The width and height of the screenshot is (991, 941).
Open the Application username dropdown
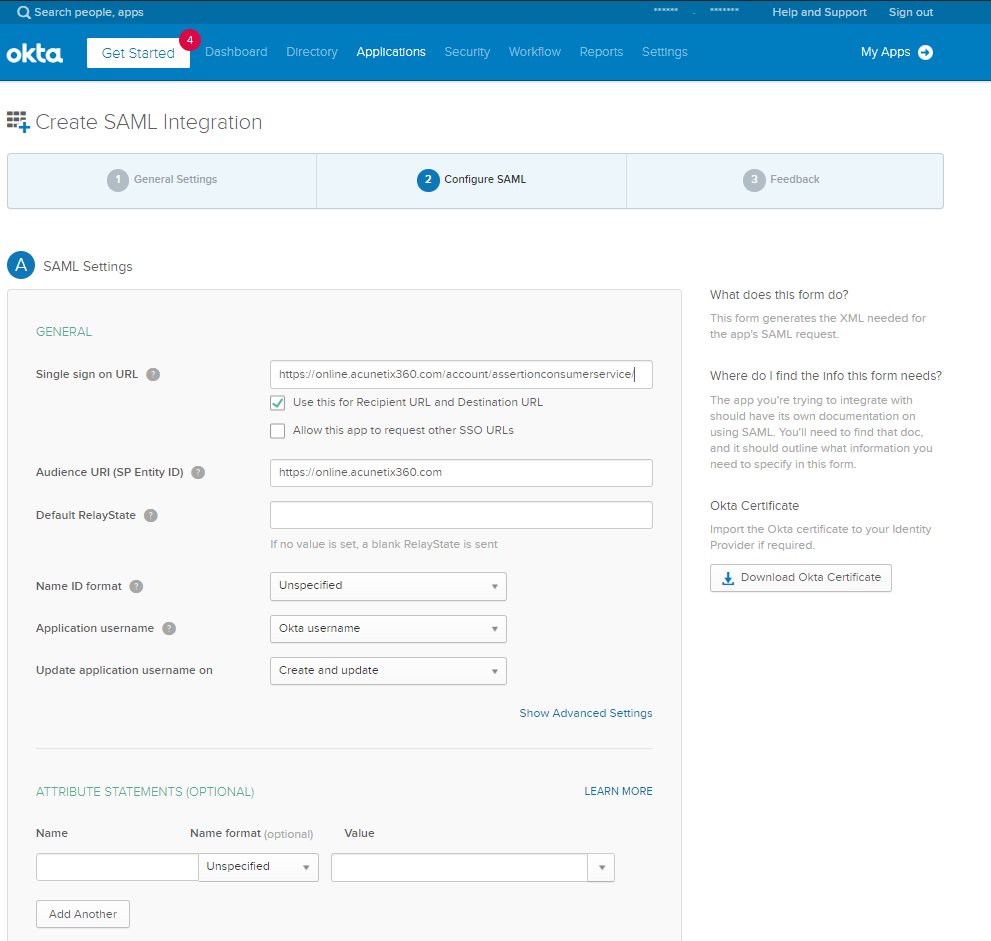388,629
